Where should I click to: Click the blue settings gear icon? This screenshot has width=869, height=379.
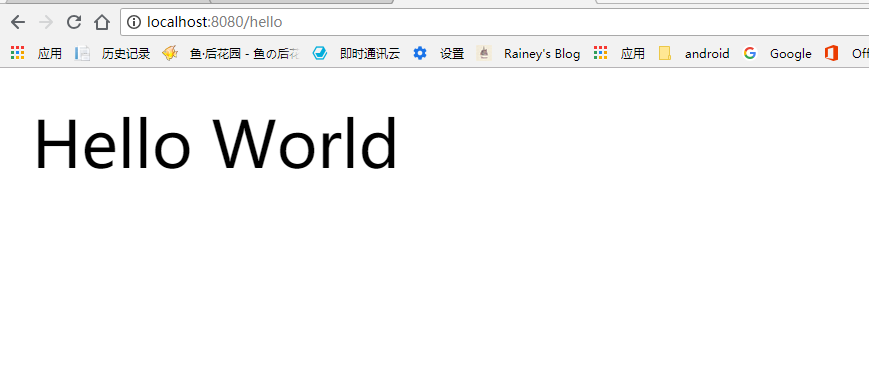[x=420, y=53]
